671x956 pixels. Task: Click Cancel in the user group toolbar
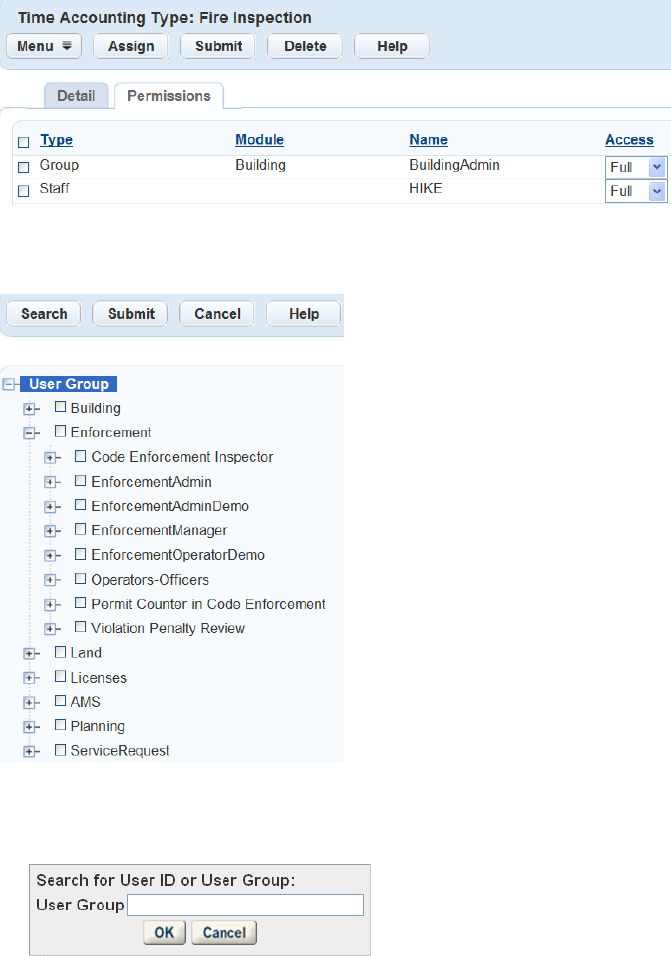click(x=218, y=314)
